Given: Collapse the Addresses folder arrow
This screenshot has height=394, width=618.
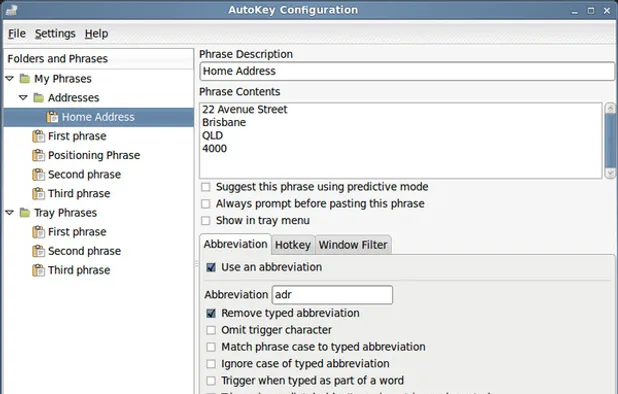Looking at the screenshot, I should (24, 98).
